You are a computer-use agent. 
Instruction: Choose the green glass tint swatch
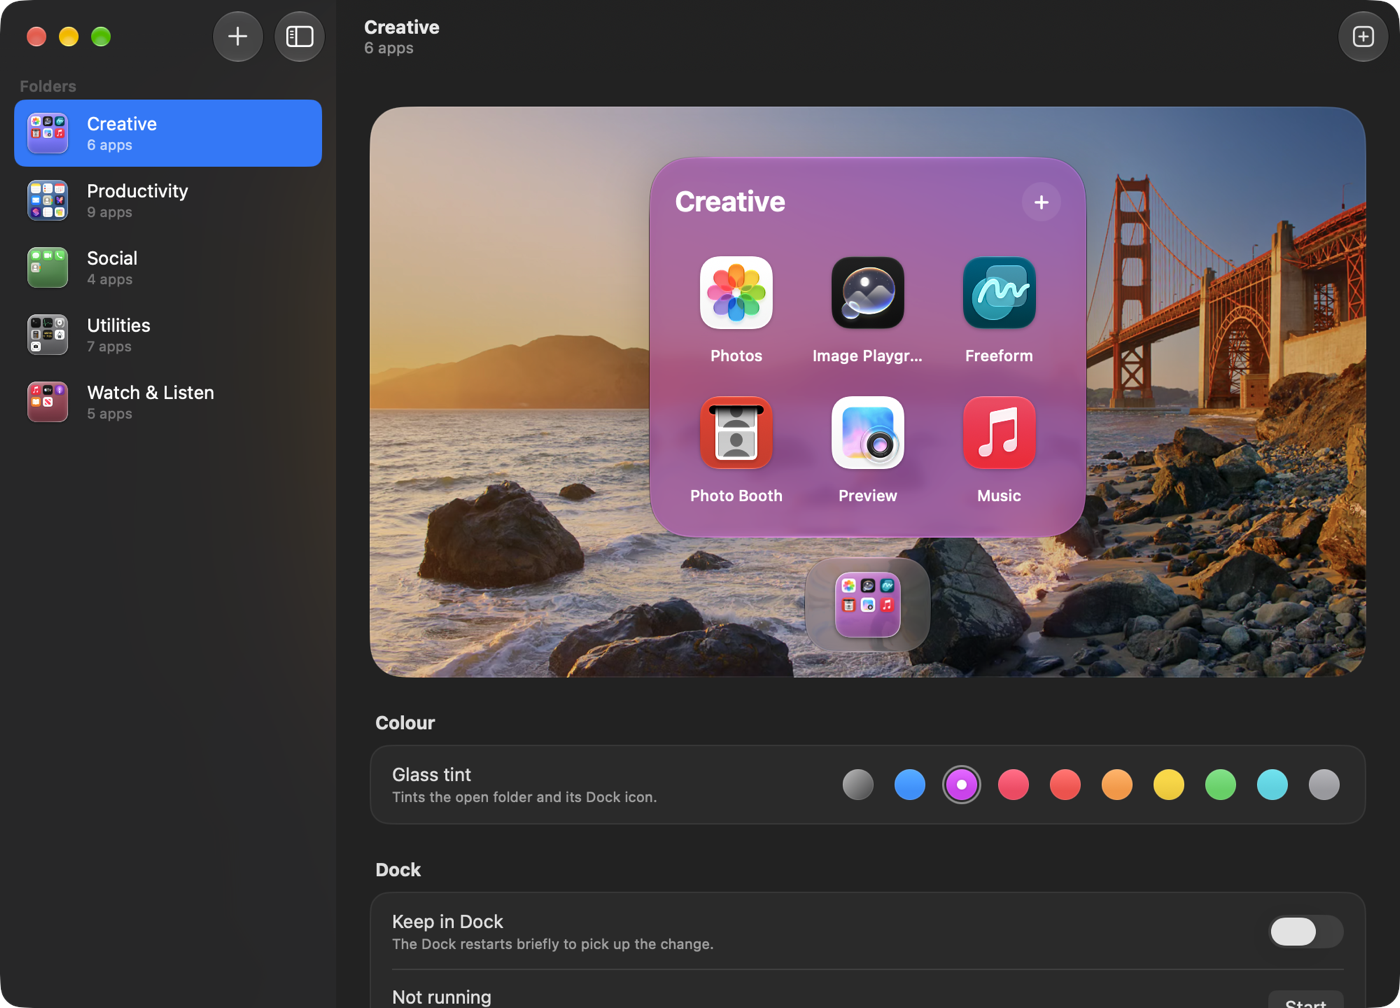click(1221, 785)
